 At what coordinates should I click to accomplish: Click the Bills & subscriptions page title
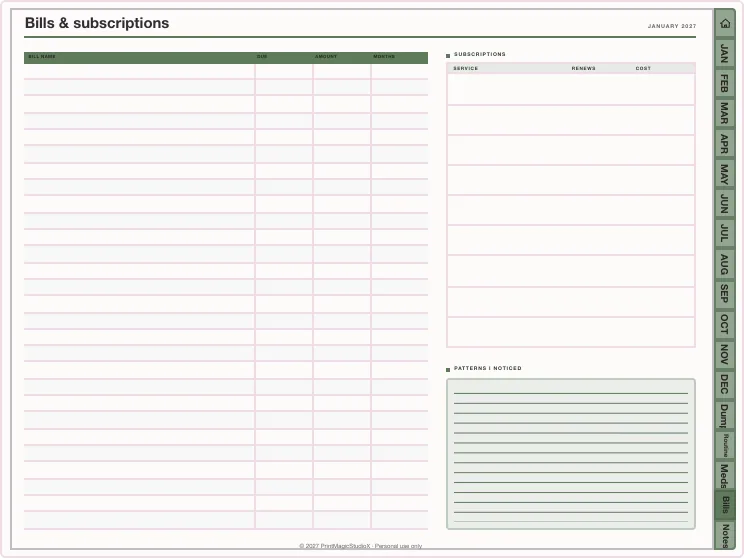pos(97,23)
